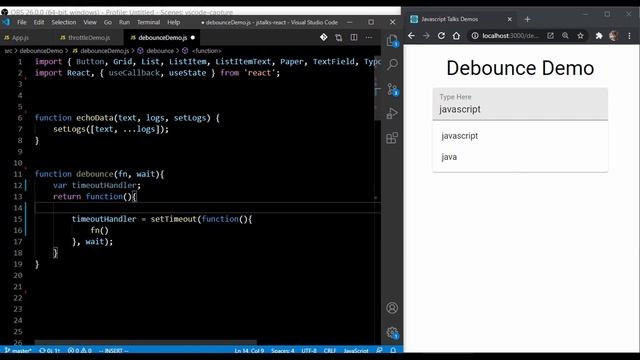640x360 pixels.
Task: Click the Type Here text field
Action: coord(520,104)
